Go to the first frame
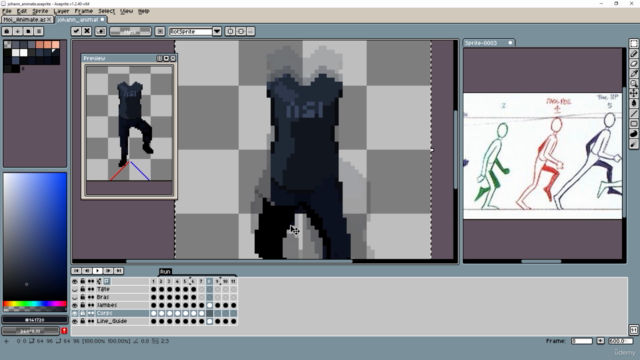This screenshot has height=360, width=640. click(x=76, y=271)
